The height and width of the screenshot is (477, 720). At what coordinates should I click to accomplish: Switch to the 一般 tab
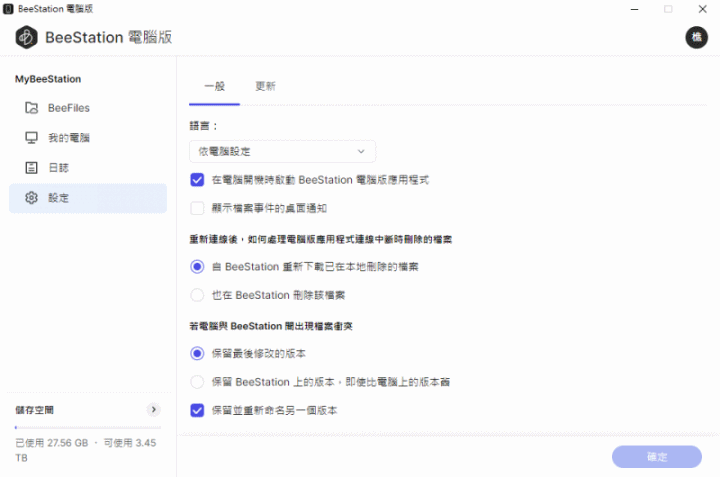[x=214, y=86]
